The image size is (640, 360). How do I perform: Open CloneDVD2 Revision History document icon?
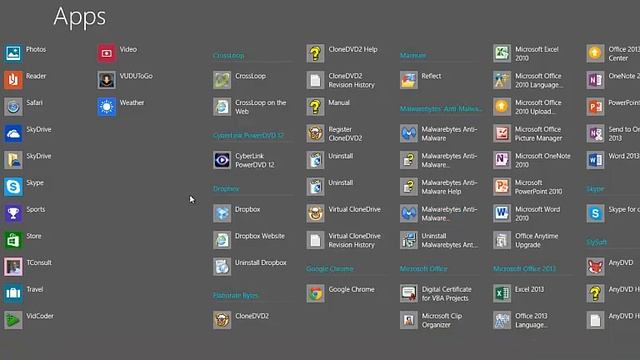pos(316,80)
